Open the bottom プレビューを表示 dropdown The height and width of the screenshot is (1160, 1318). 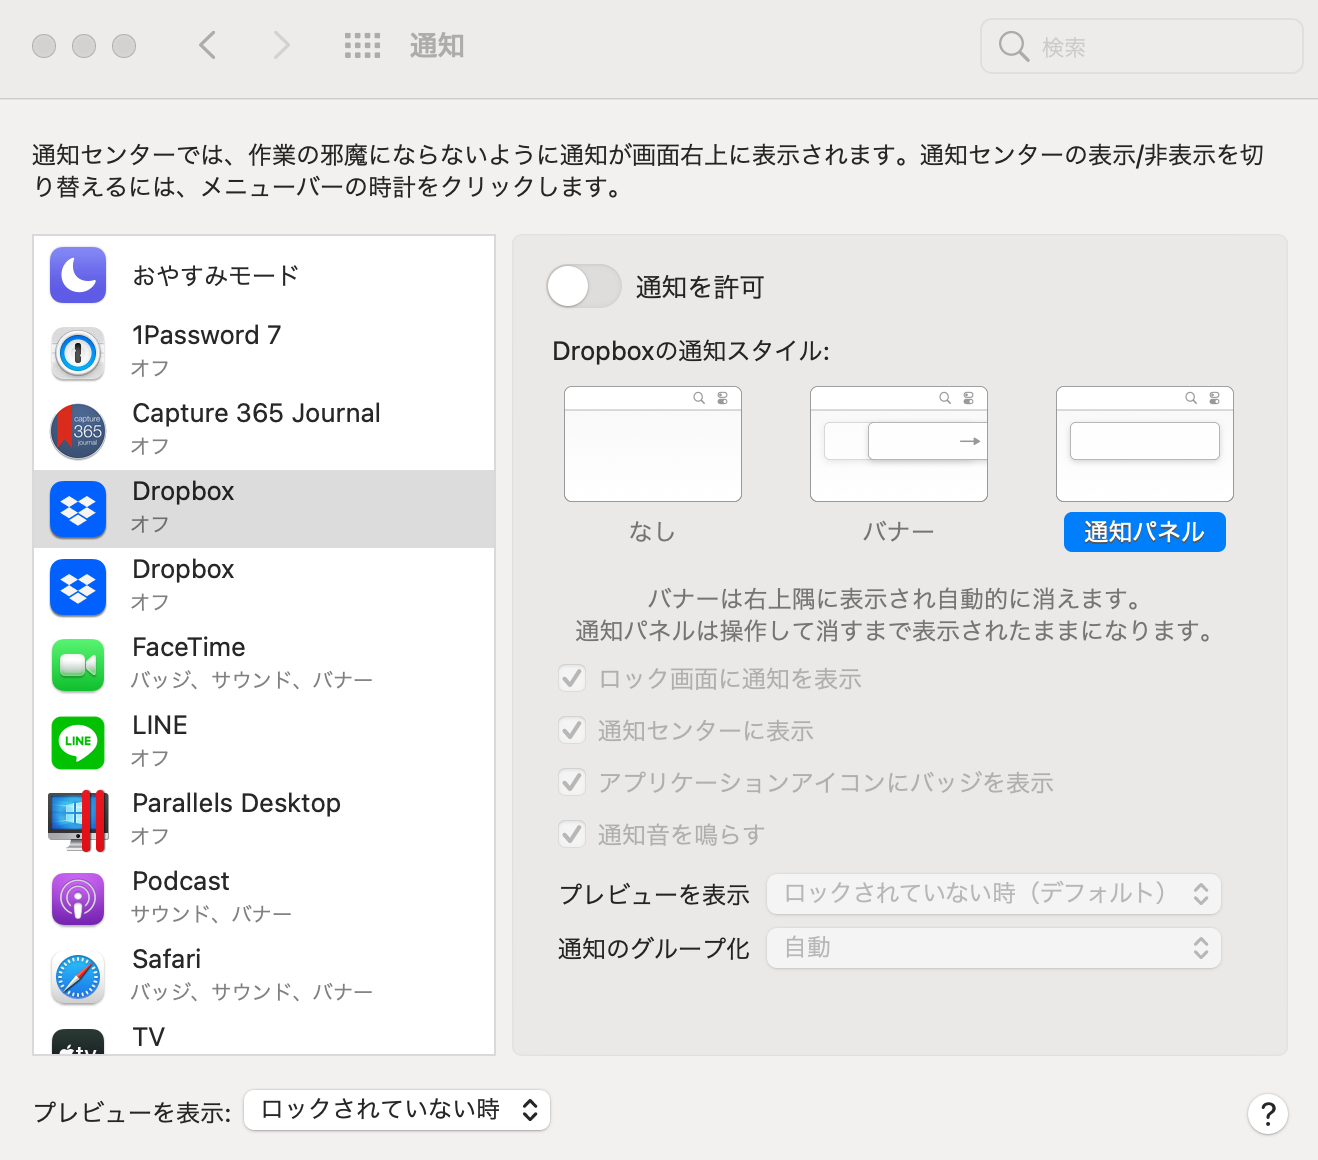tap(397, 1109)
